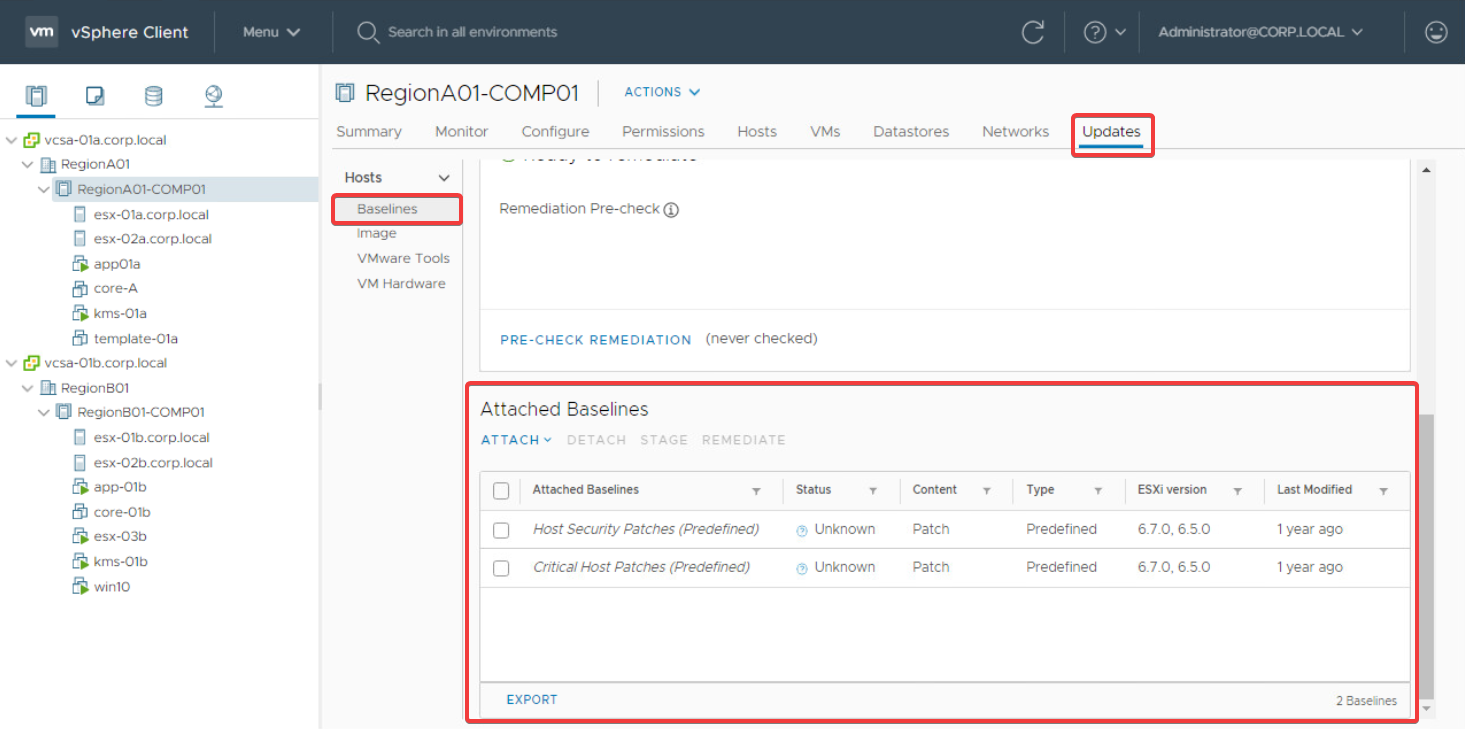Switch to the VMs tab
This screenshot has width=1465, height=729.
pyautogui.click(x=825, y=132)
